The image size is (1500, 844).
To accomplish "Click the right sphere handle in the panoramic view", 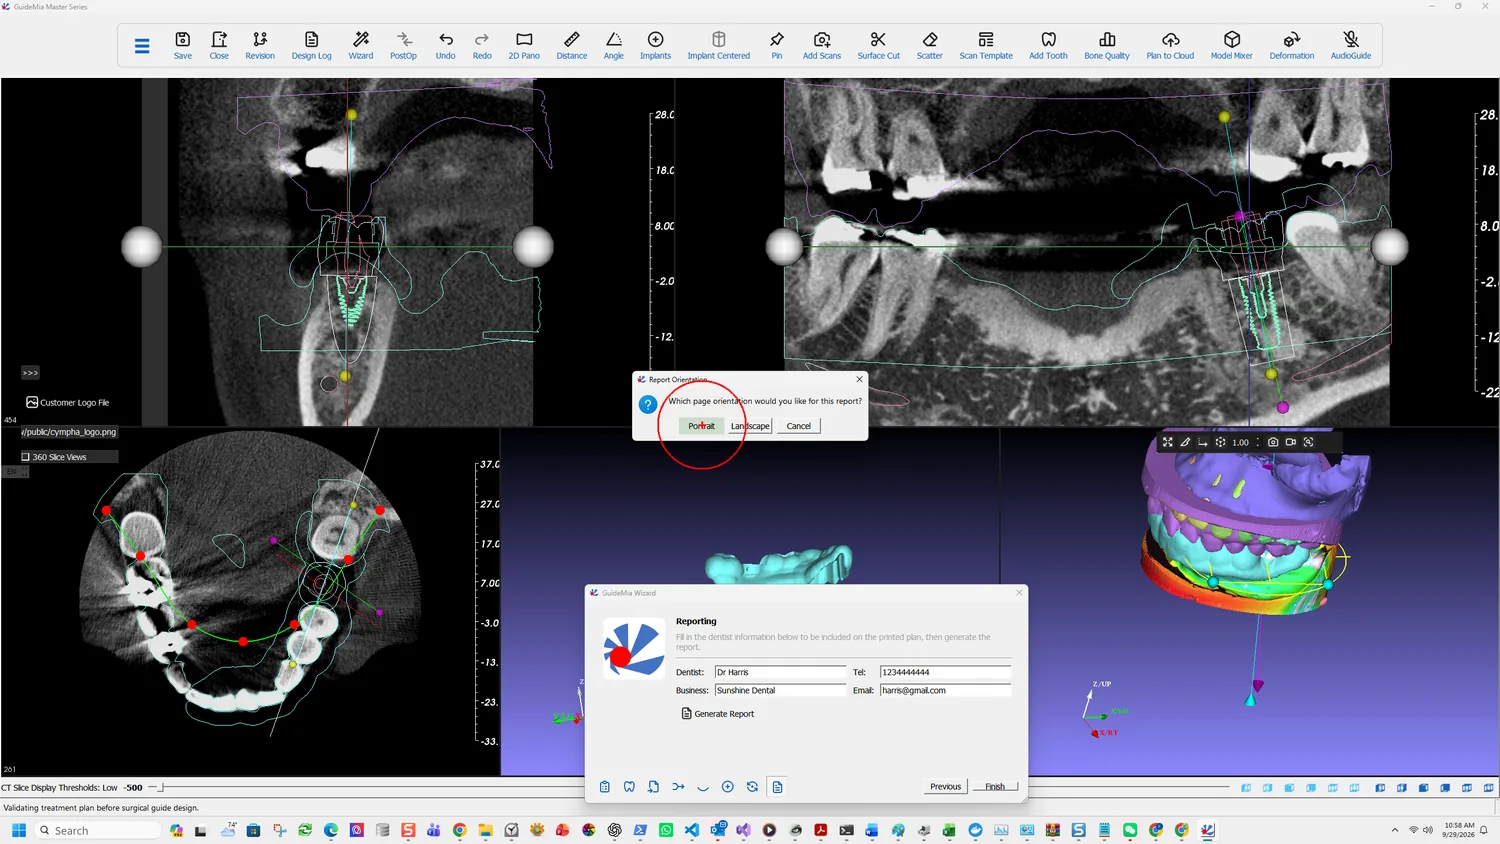I will pyautogui.click(x=1389, y=247).
